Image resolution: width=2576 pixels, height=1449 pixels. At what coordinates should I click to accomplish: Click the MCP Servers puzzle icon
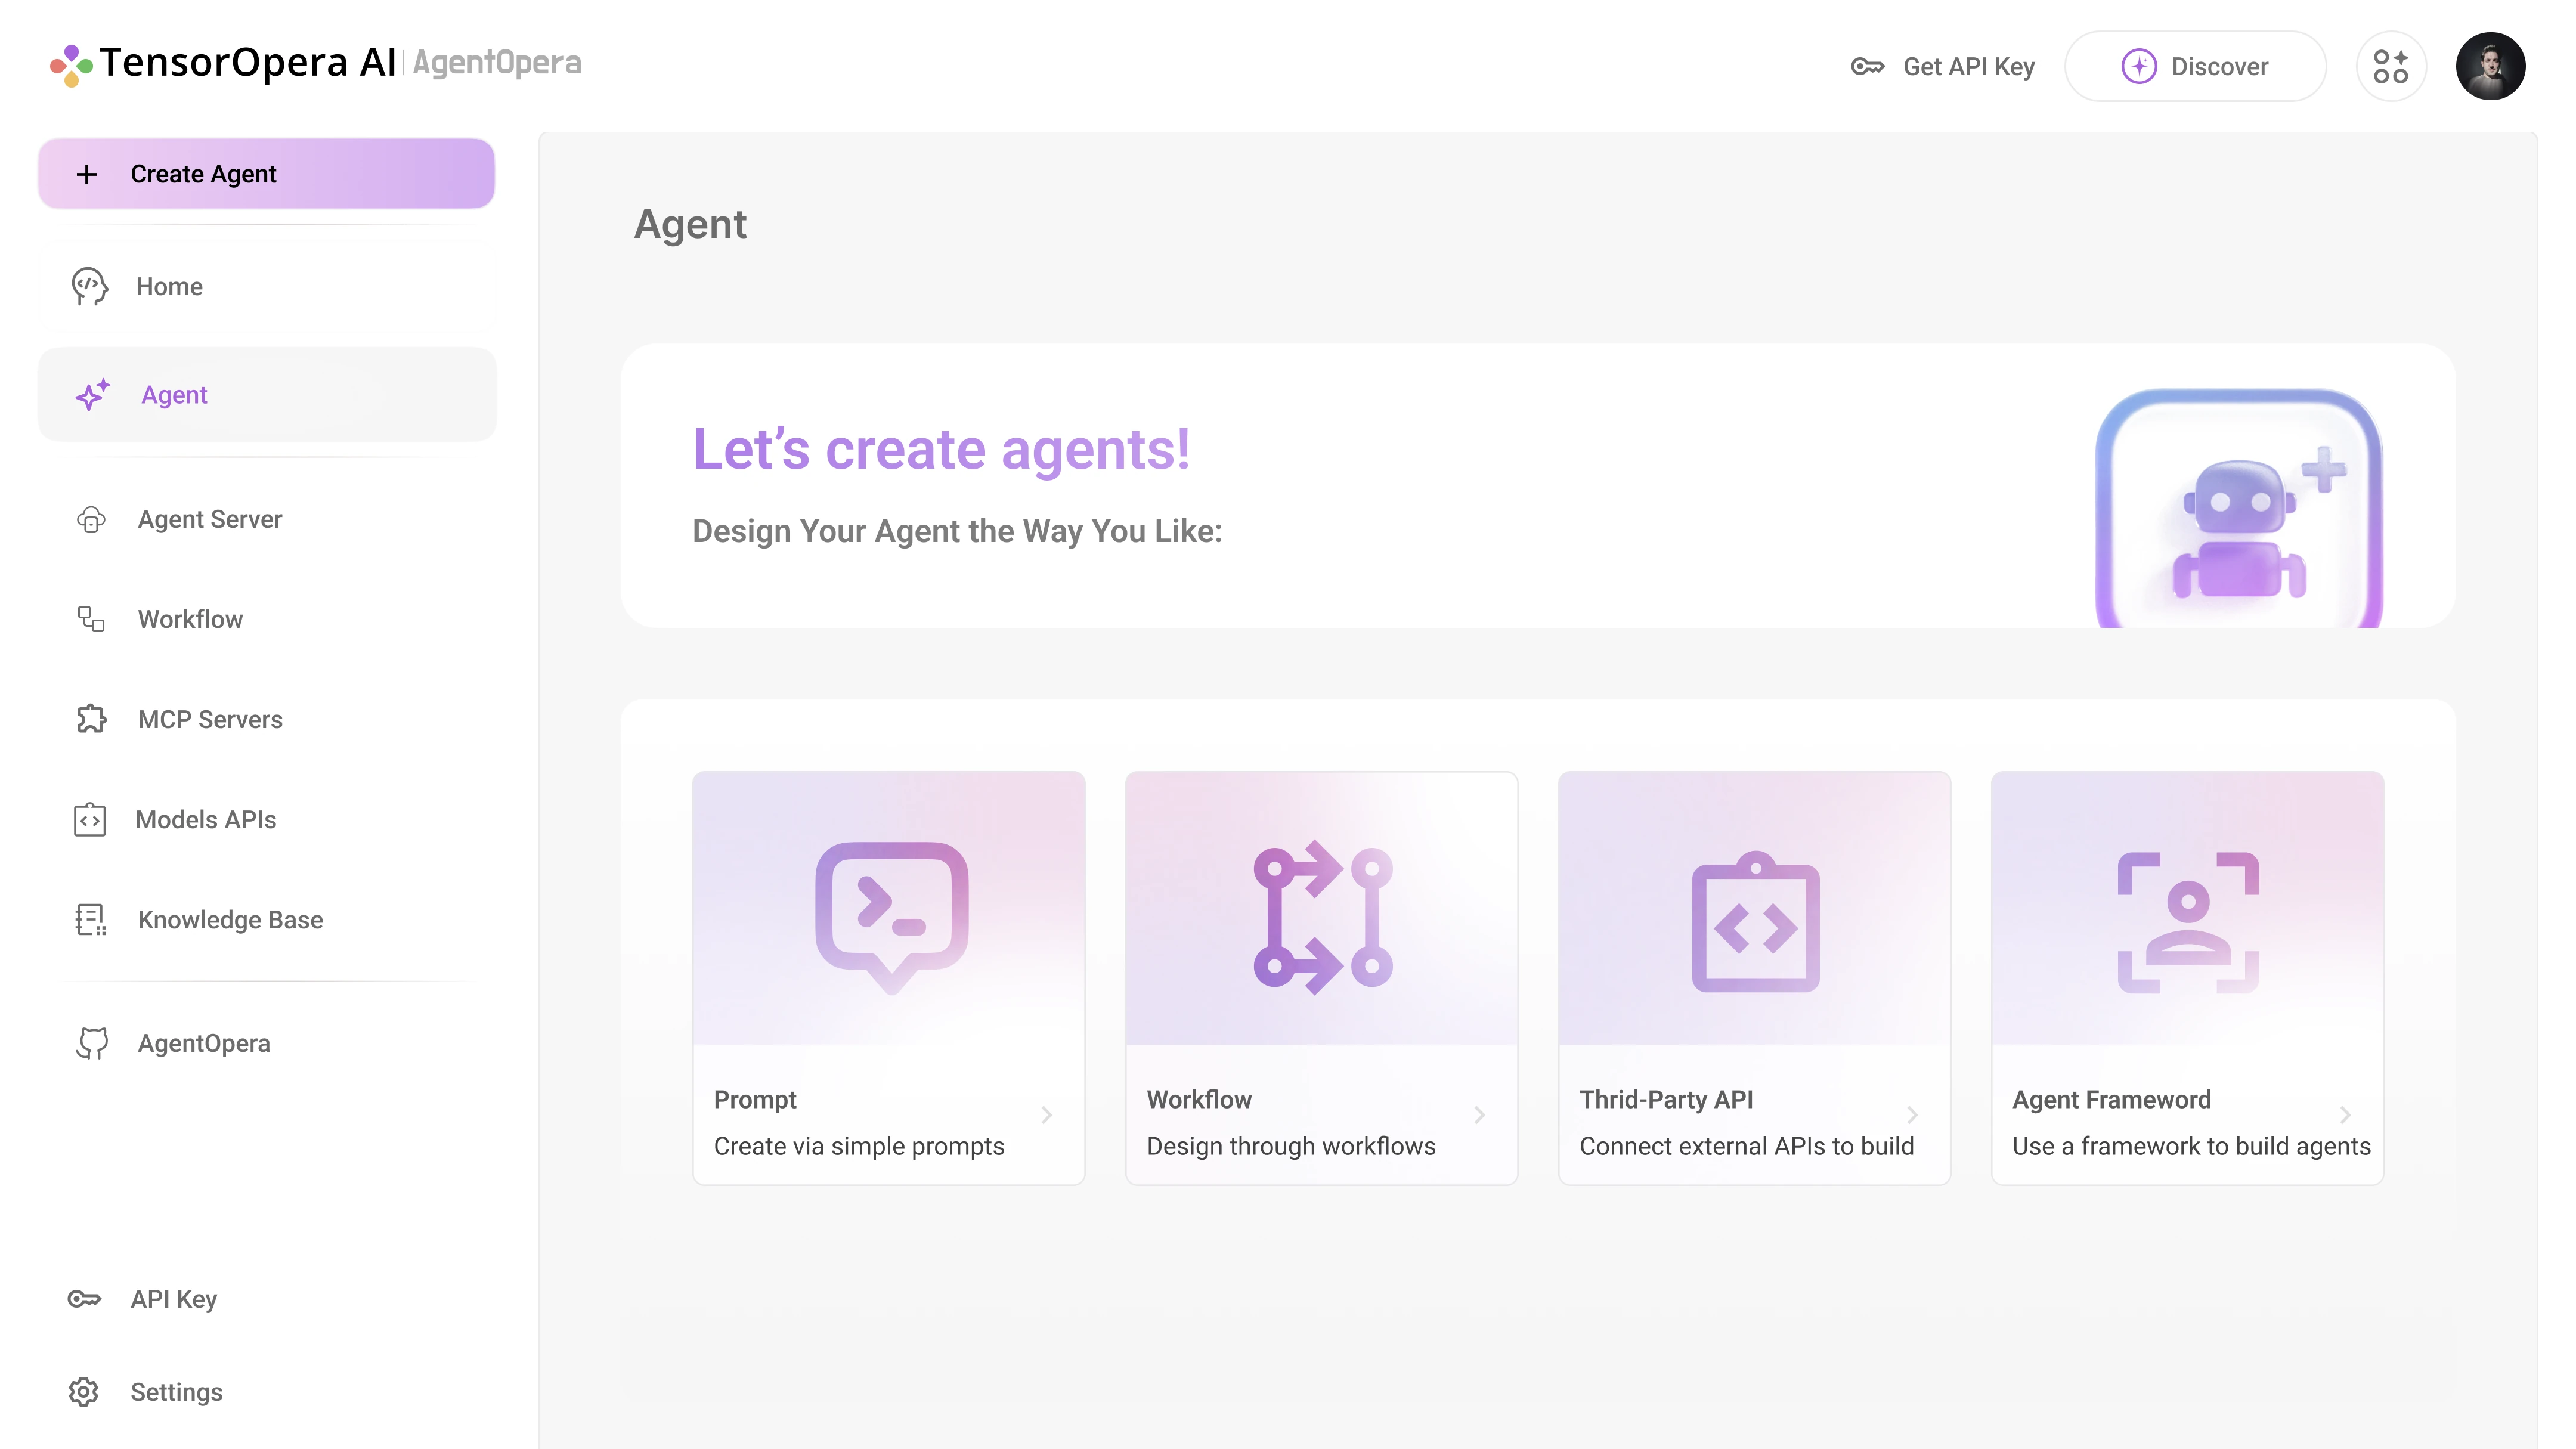click(91, 719)
